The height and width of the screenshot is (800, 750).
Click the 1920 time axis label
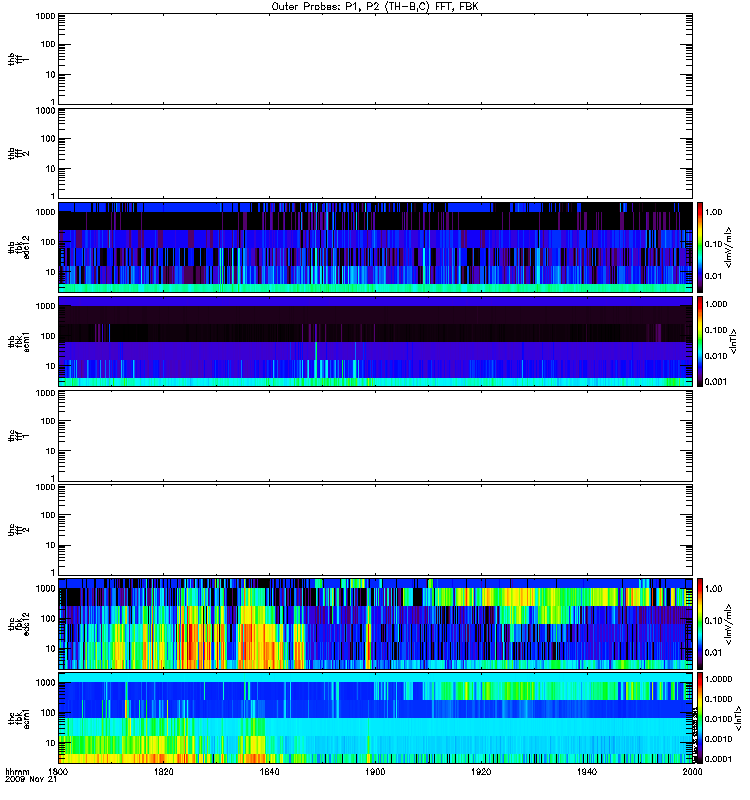click(x=481, y=771)
